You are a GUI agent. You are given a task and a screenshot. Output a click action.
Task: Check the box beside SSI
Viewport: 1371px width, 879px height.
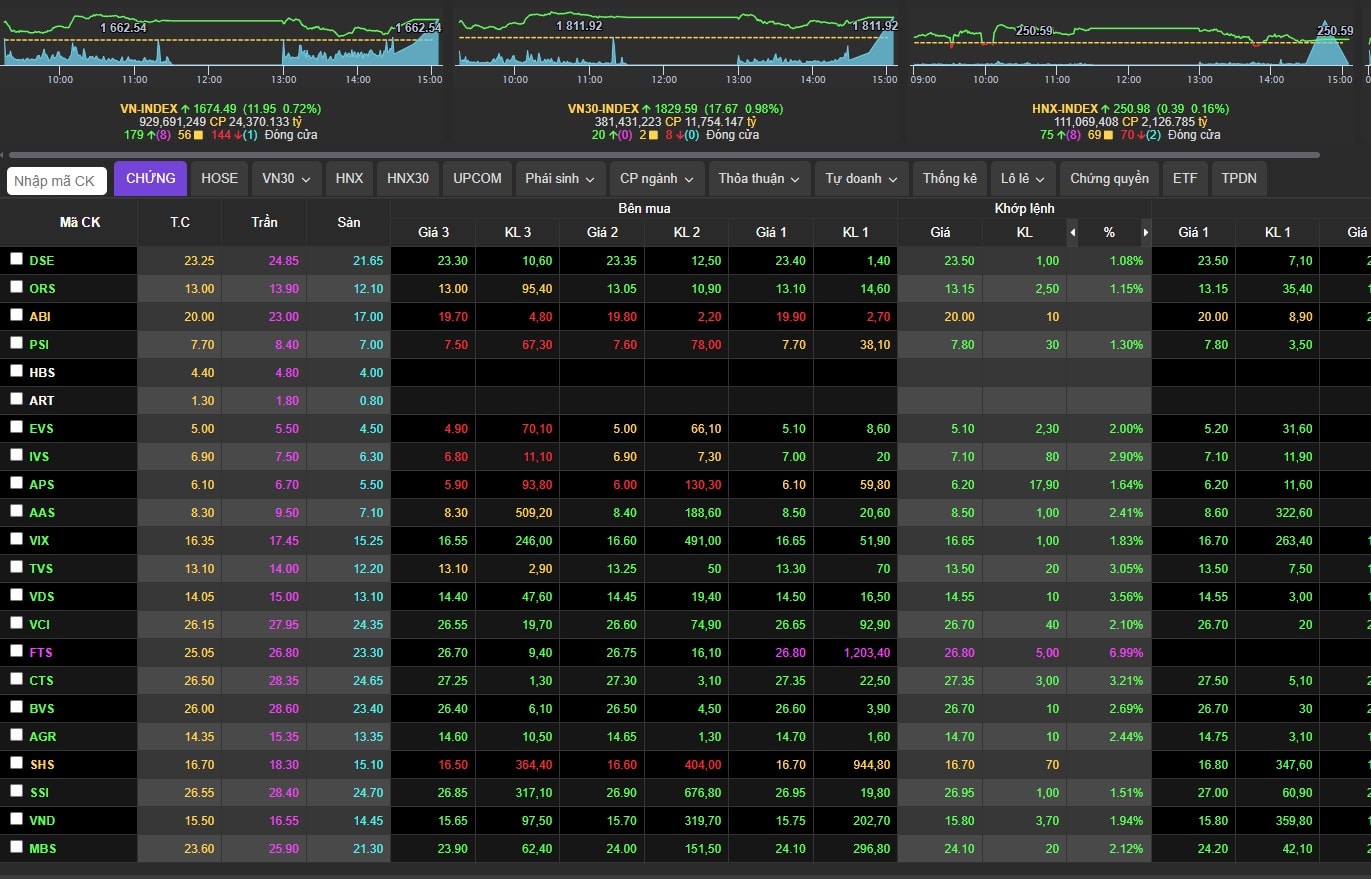pyautogui.click(x=16, y=791)
